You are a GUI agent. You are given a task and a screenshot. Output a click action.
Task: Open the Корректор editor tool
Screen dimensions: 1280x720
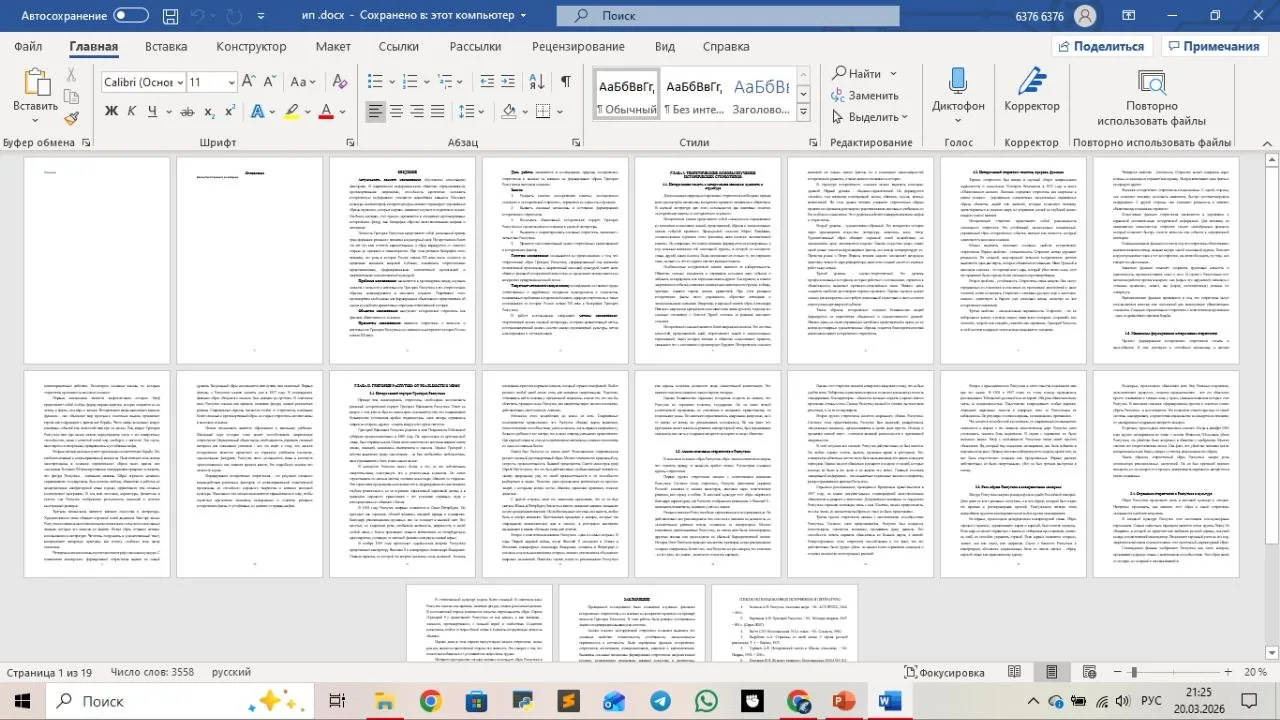coord(1031,93)
